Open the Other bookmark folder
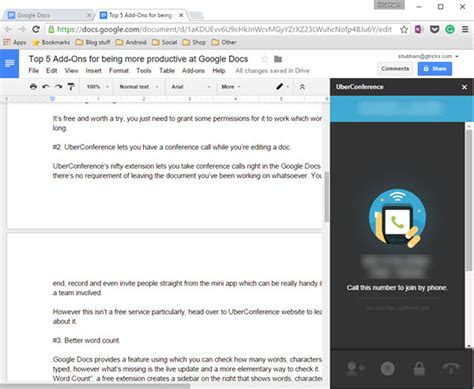Screen dimensions: 474x389 pyautogui.click(x=224, y=42)
